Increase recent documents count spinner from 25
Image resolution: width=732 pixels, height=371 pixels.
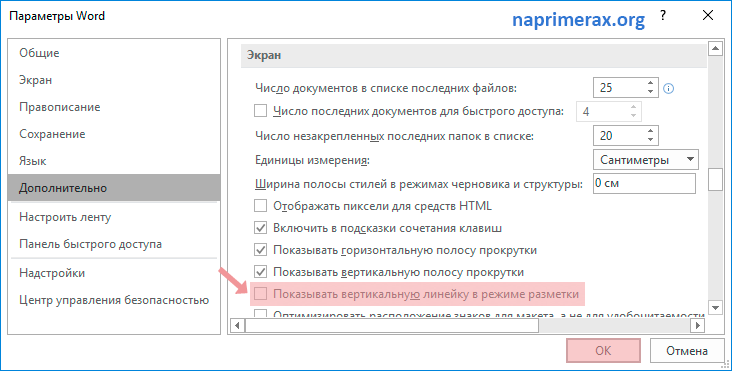651,83
